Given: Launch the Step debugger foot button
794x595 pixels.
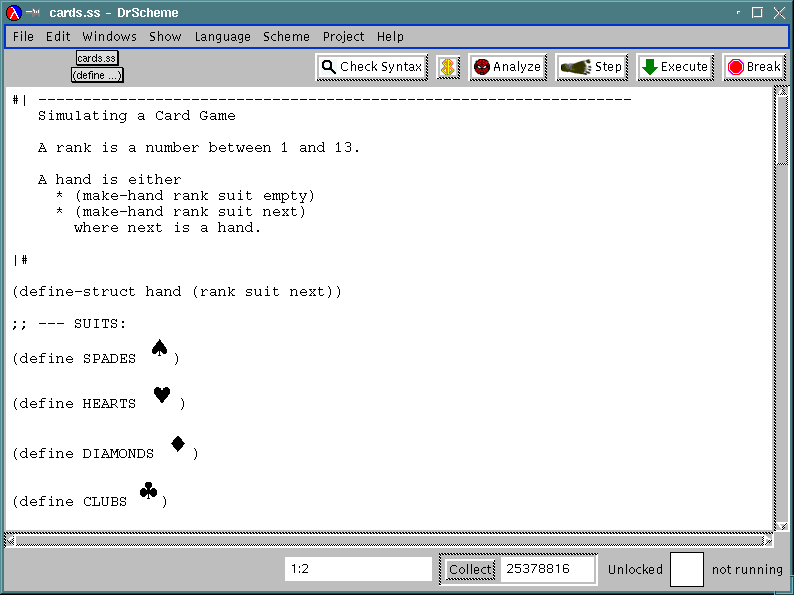Looking at the screenshot, I should point(591,67).
